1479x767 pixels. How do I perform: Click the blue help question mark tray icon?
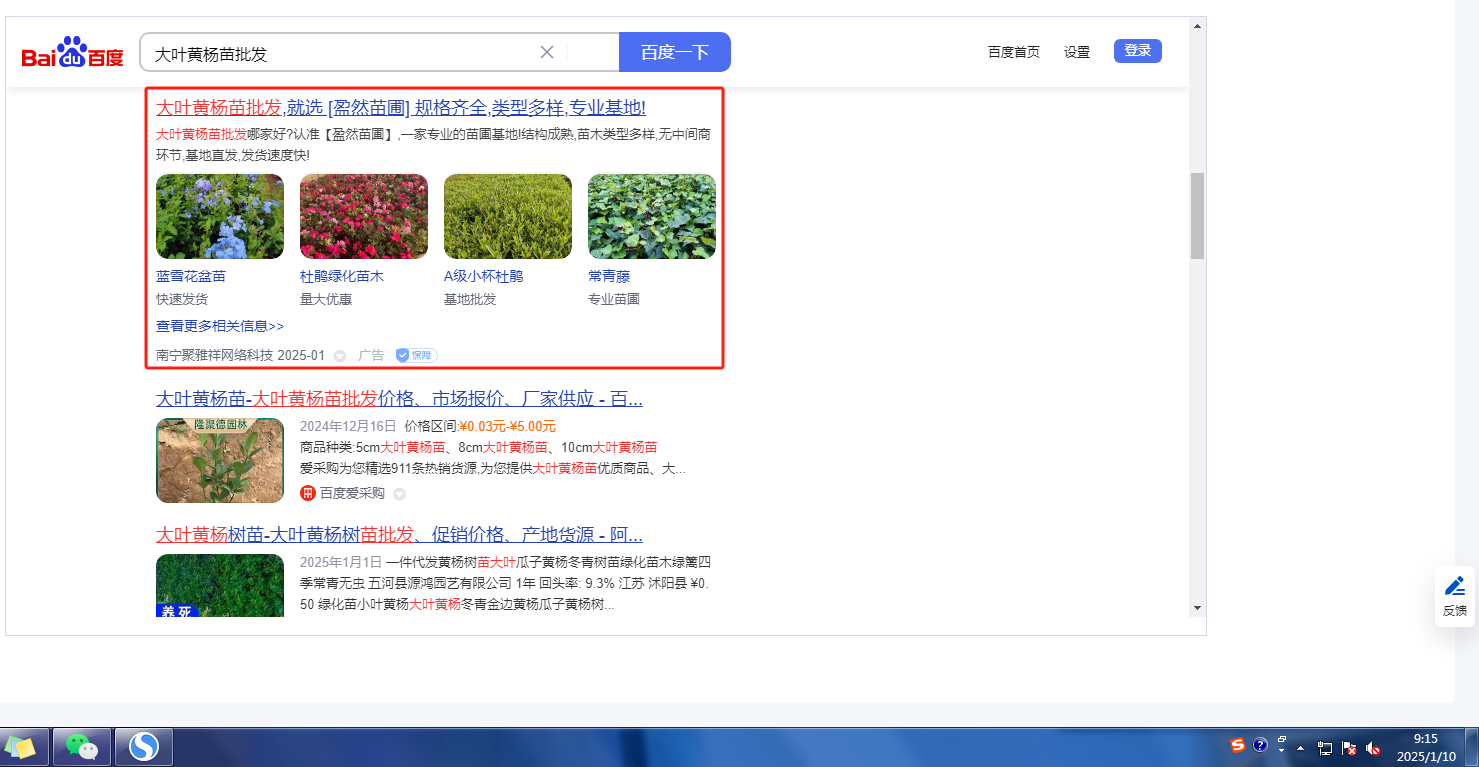pos(1260,745)
